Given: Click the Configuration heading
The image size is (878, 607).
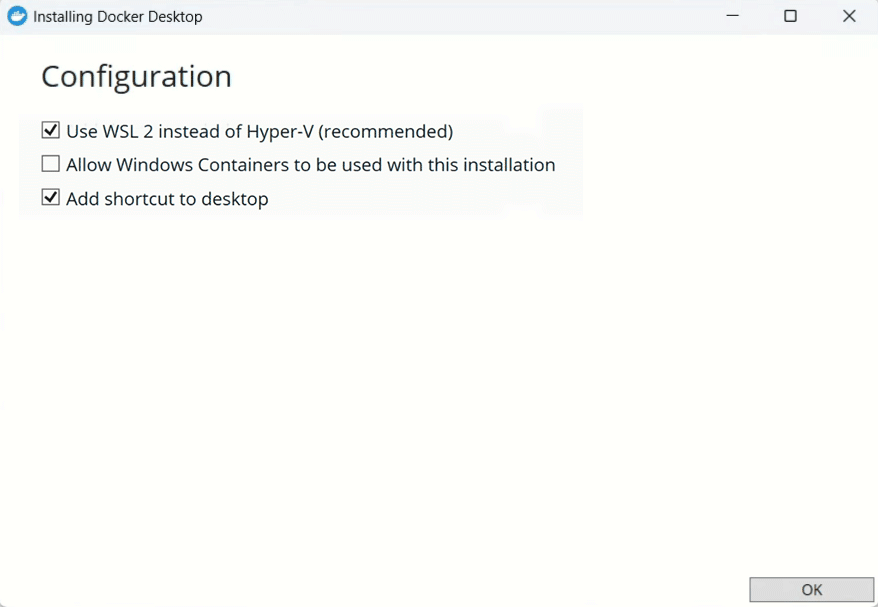Looking at the screenshot, I should [135, 76].
